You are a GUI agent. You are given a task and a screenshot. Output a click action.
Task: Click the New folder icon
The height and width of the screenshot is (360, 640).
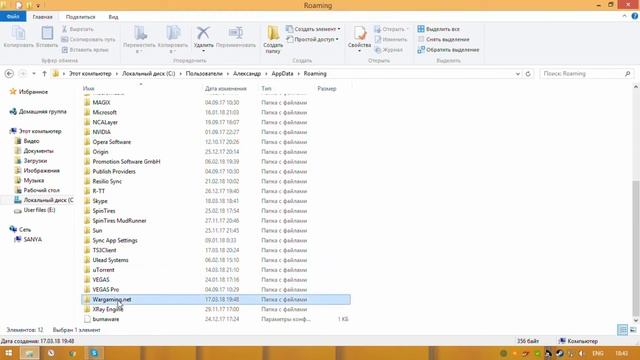(x=273, y=33)
